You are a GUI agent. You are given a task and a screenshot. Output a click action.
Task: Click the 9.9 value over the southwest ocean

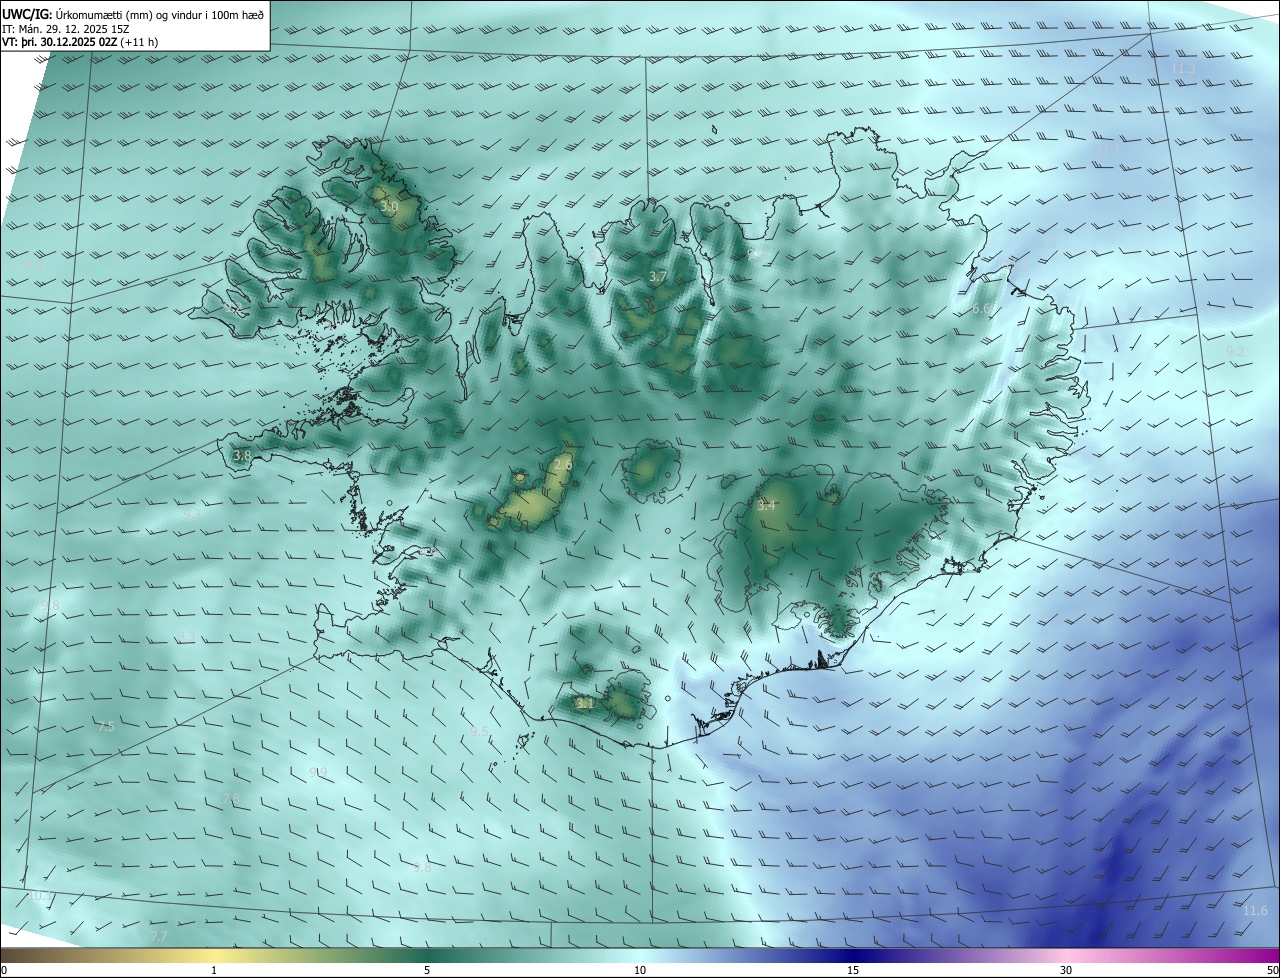pos(318,772)
